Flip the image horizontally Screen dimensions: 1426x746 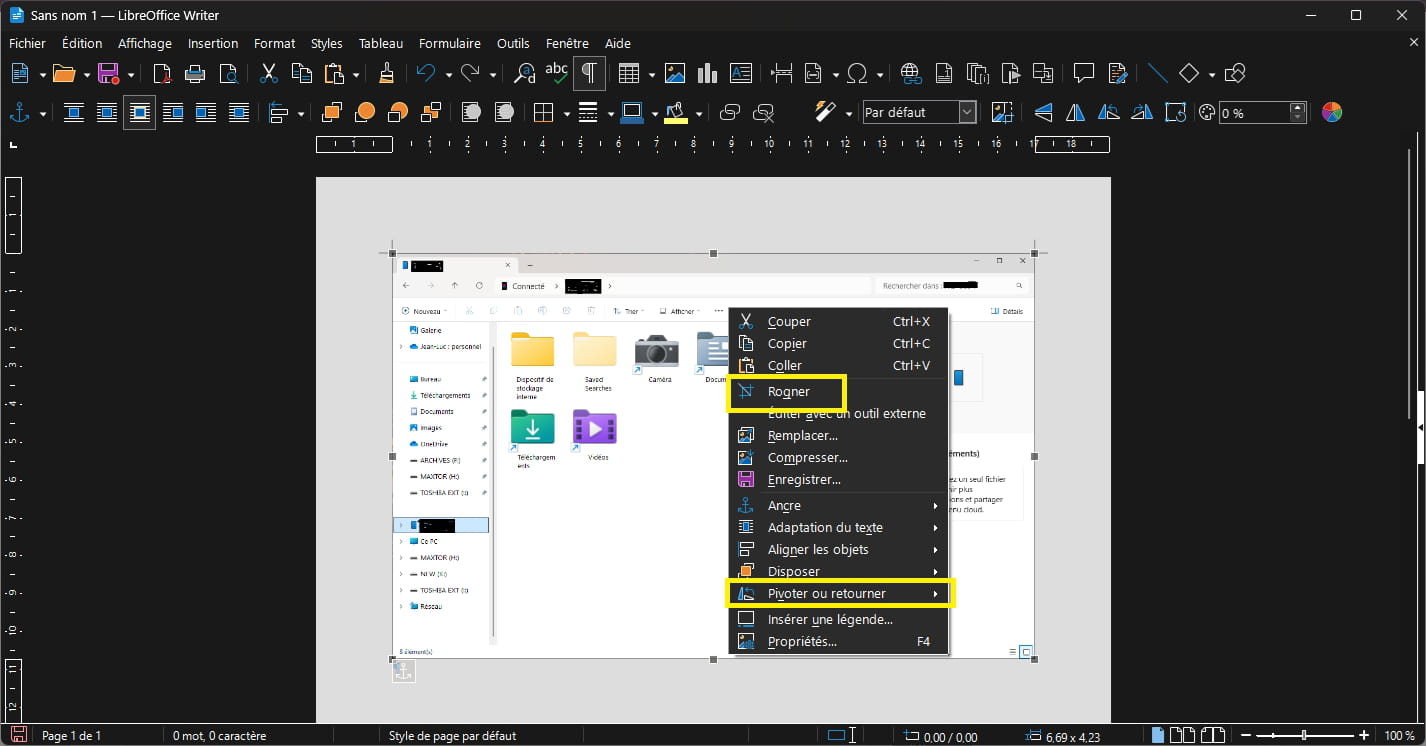[x=1076, y=113]
